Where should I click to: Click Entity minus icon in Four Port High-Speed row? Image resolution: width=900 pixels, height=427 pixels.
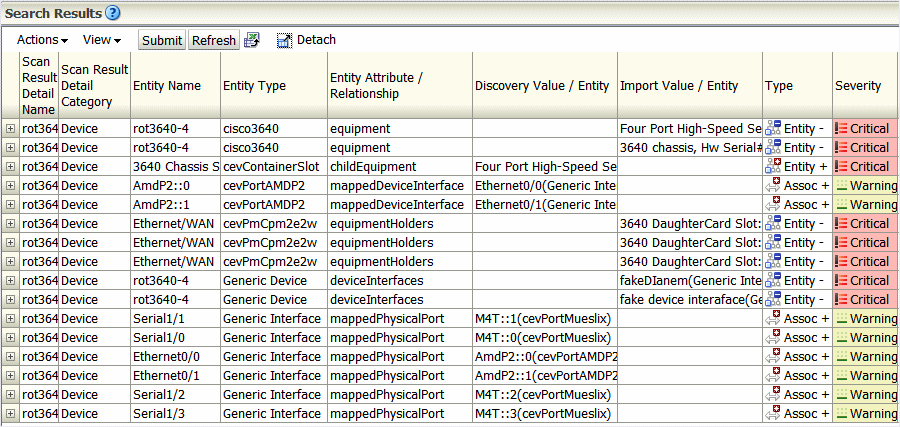point(773,129)
